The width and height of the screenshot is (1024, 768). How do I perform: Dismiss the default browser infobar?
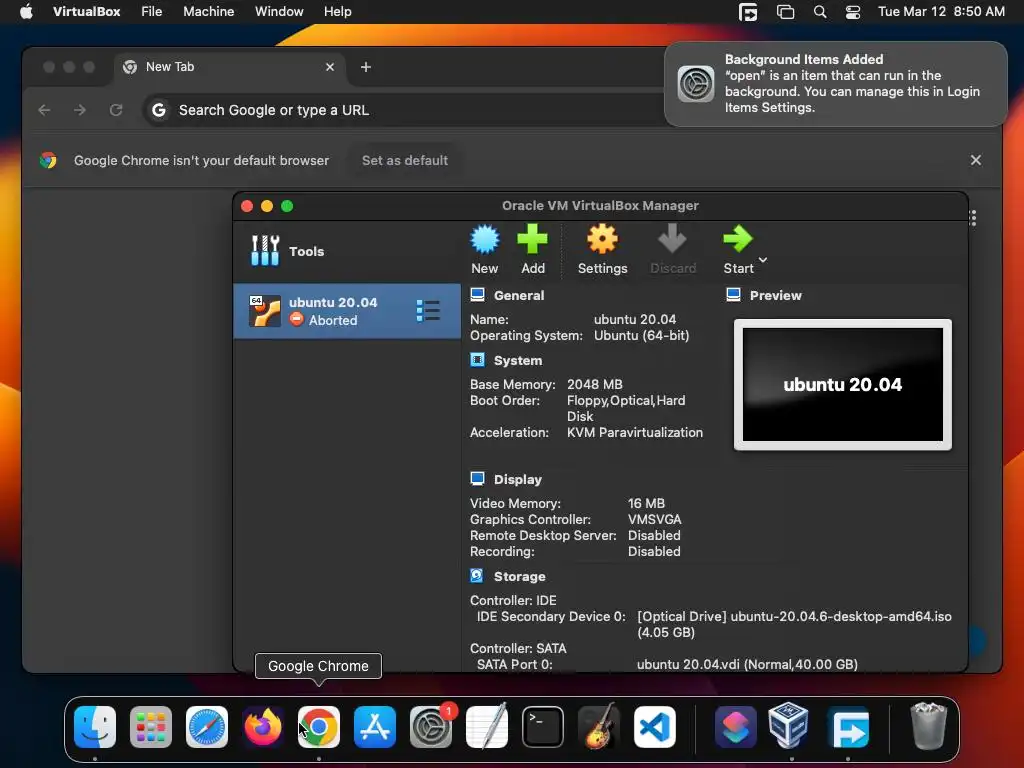pyautogui.click(x=976, y=160)
